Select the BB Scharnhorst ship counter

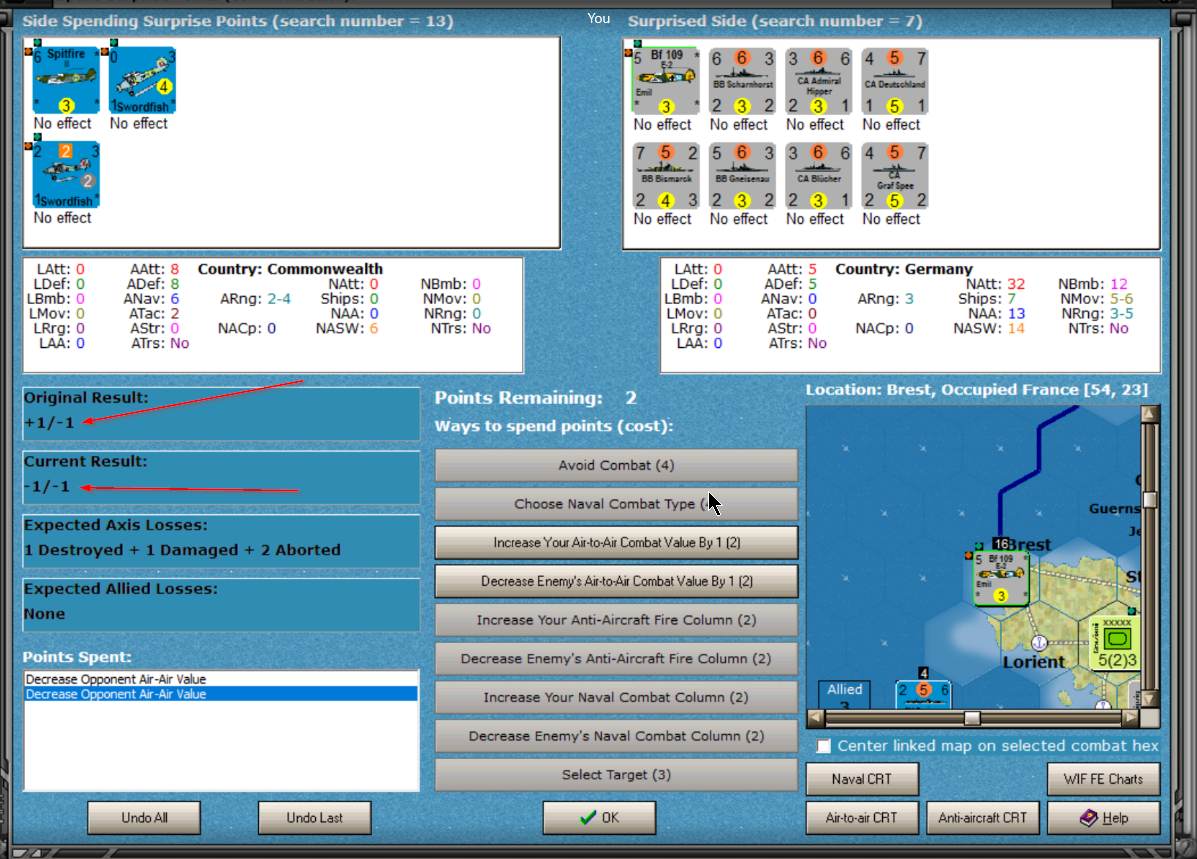[742, 82]
